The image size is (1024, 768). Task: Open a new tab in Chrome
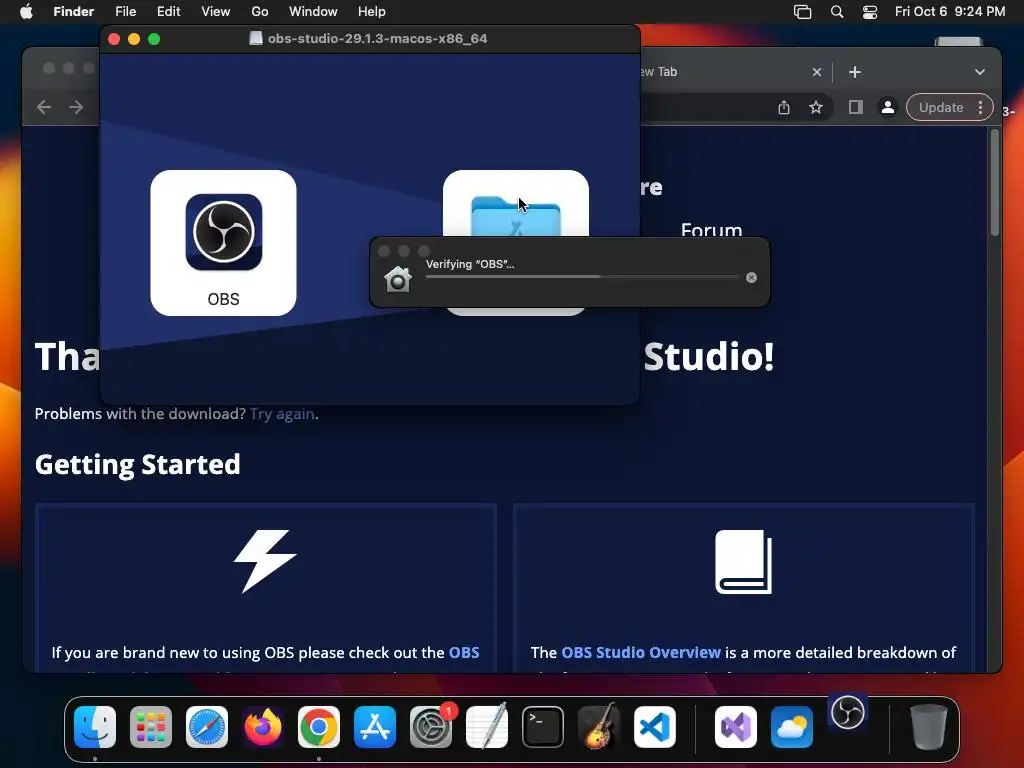point(855,72)
